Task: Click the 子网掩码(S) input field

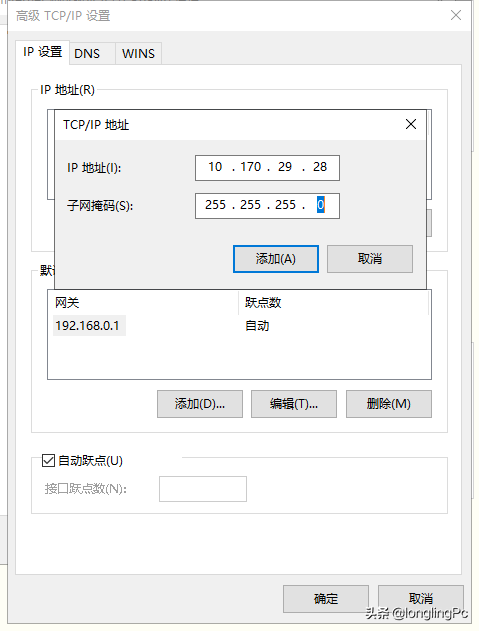Action: click(267, 206)
